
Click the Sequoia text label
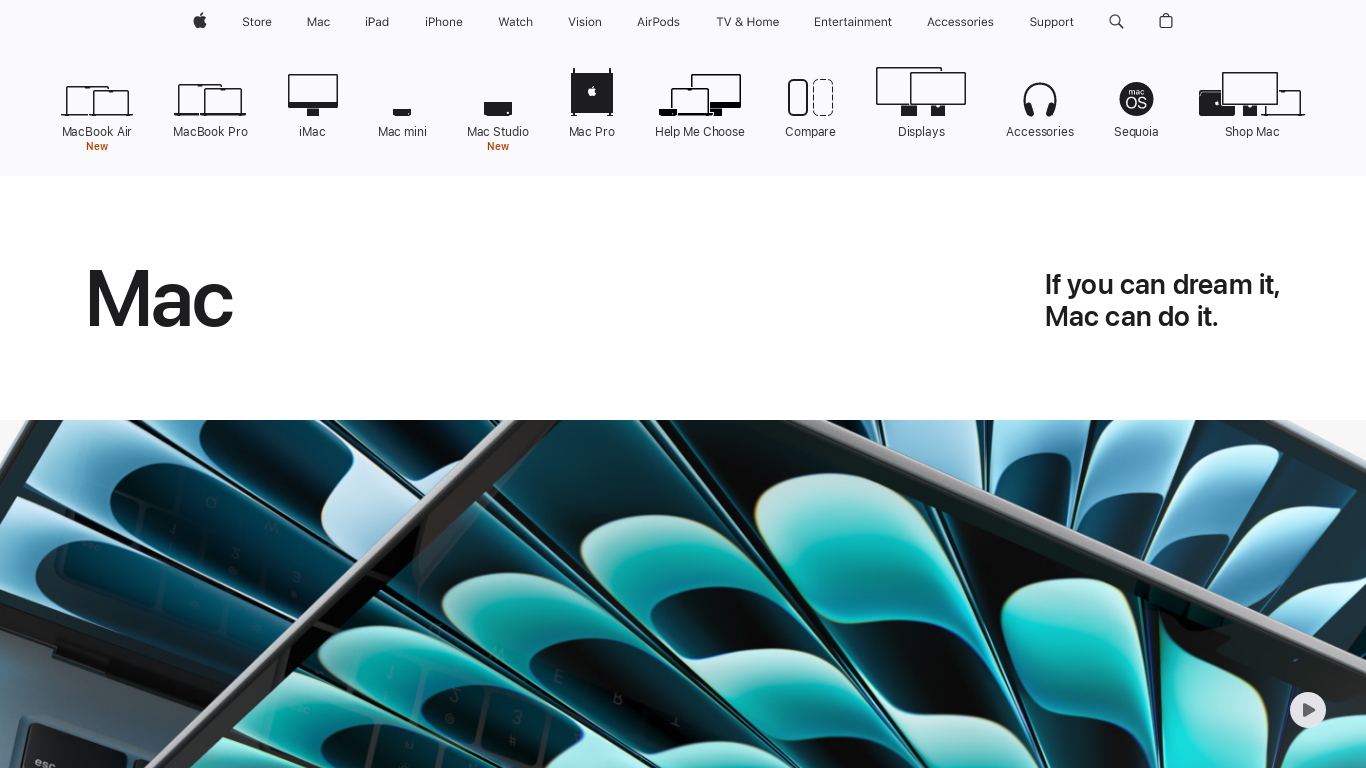point(1136,132)
